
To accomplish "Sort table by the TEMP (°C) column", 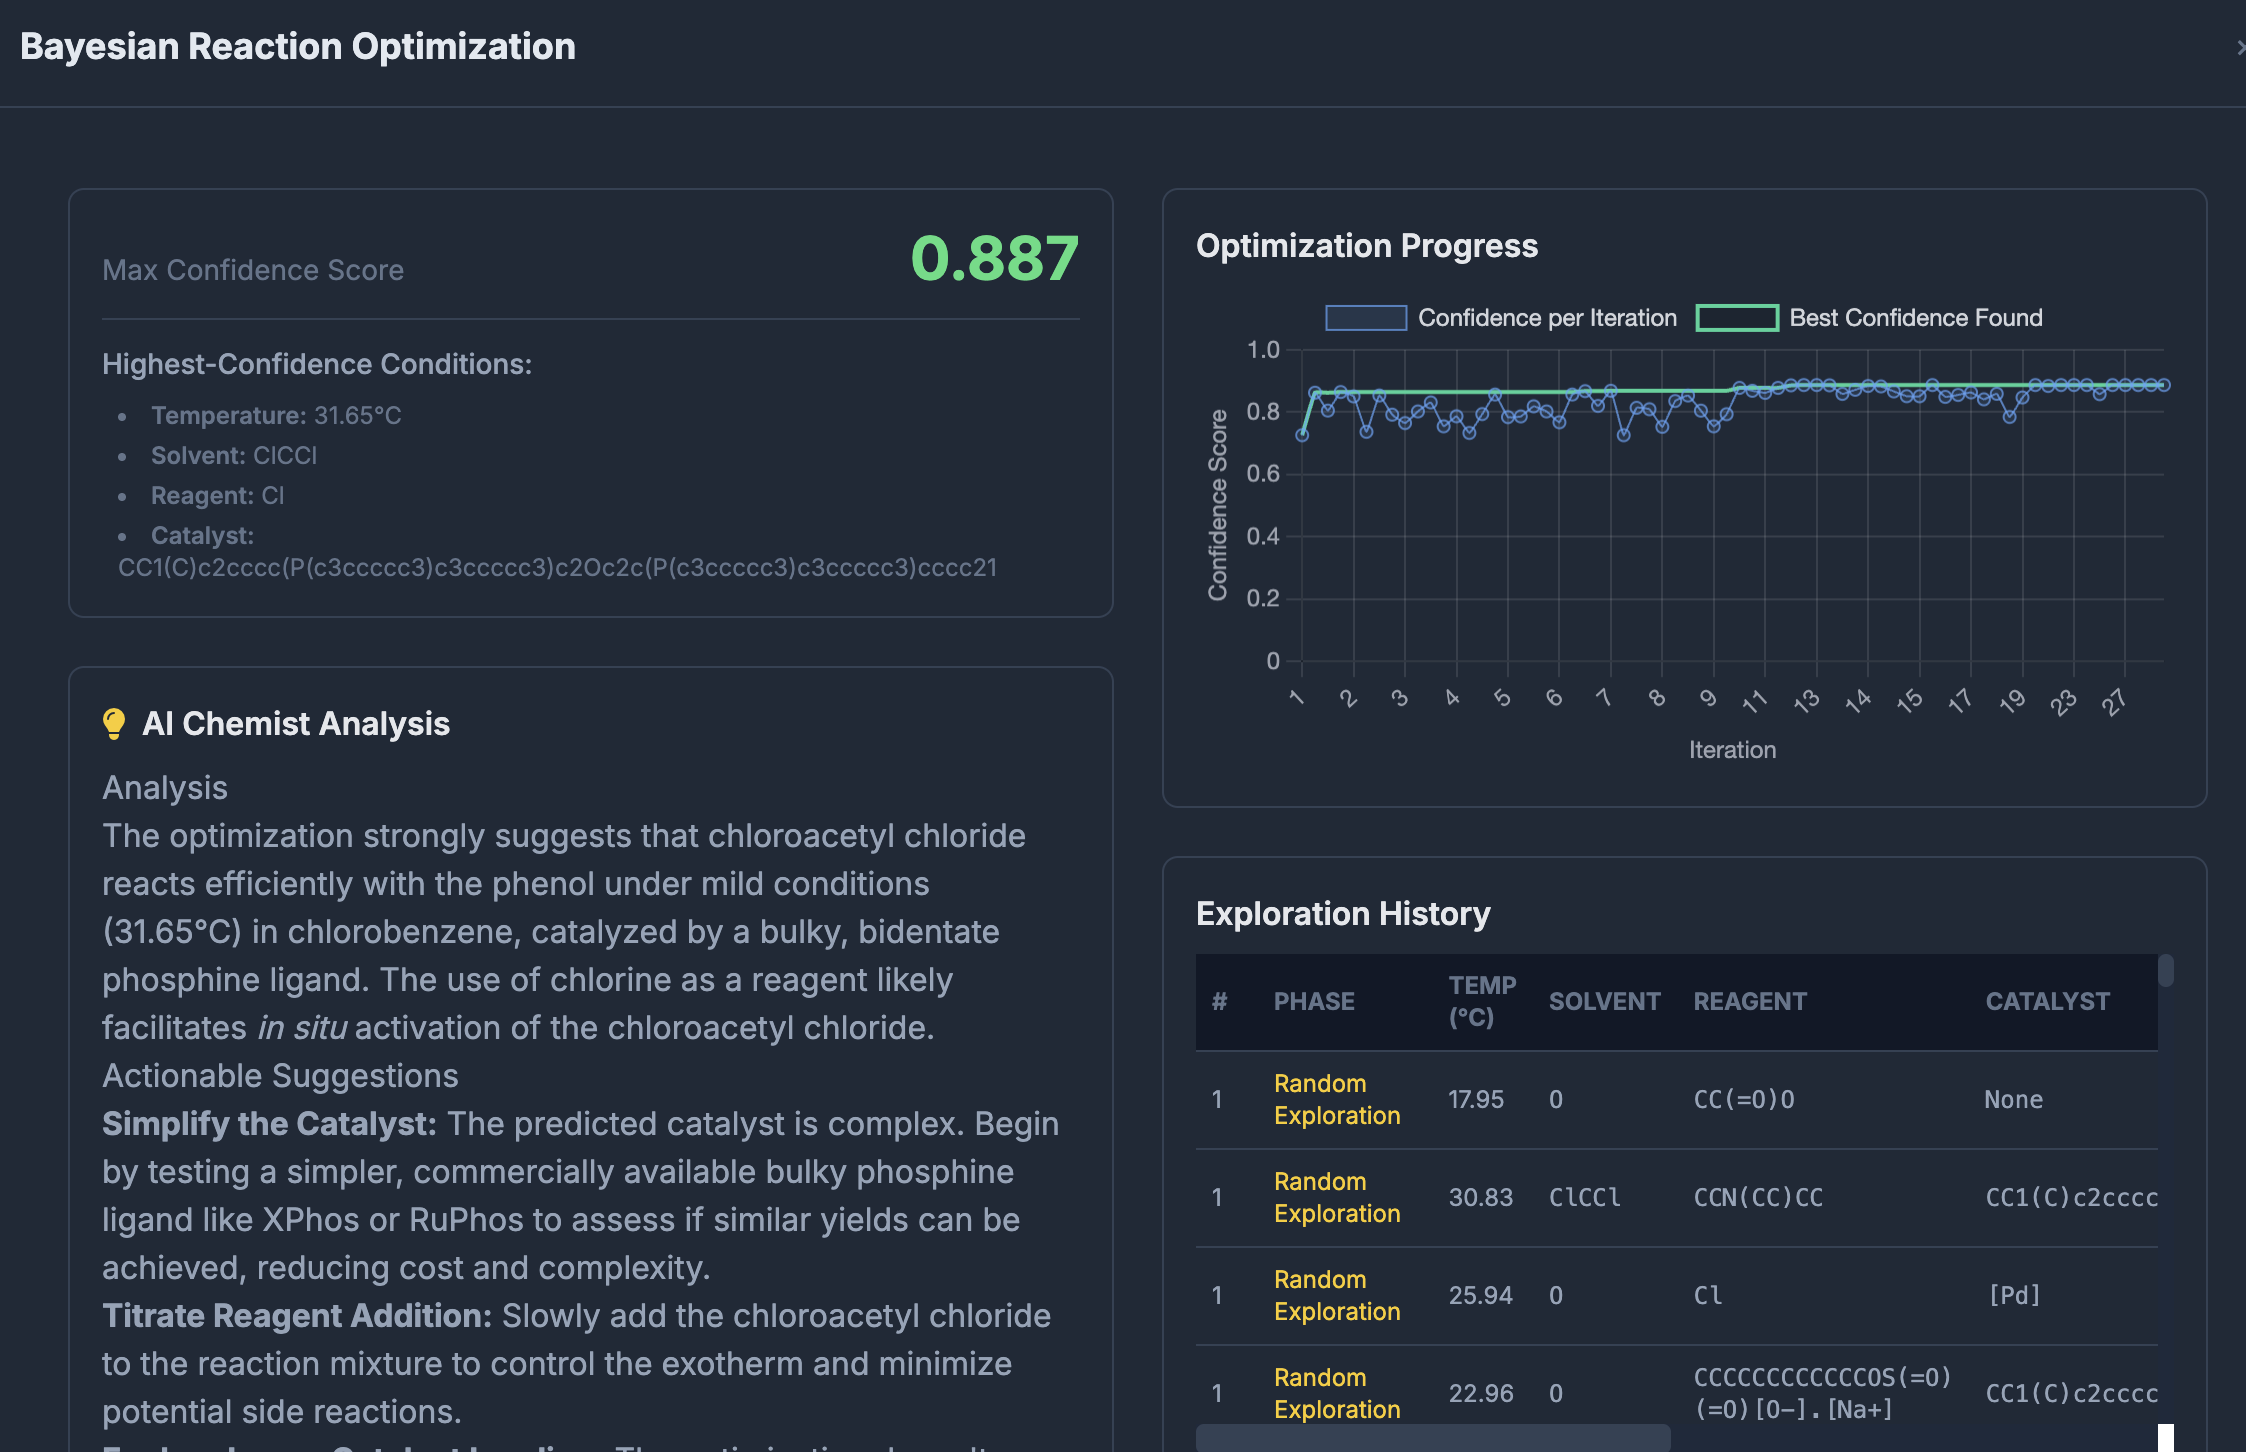I will tap(1481, 1001).
